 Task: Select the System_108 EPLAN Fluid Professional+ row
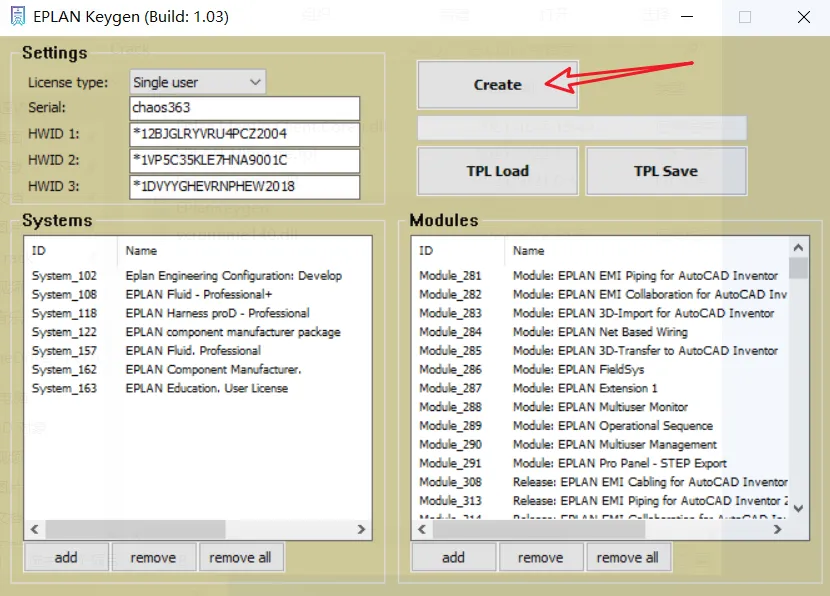point(197,294)
